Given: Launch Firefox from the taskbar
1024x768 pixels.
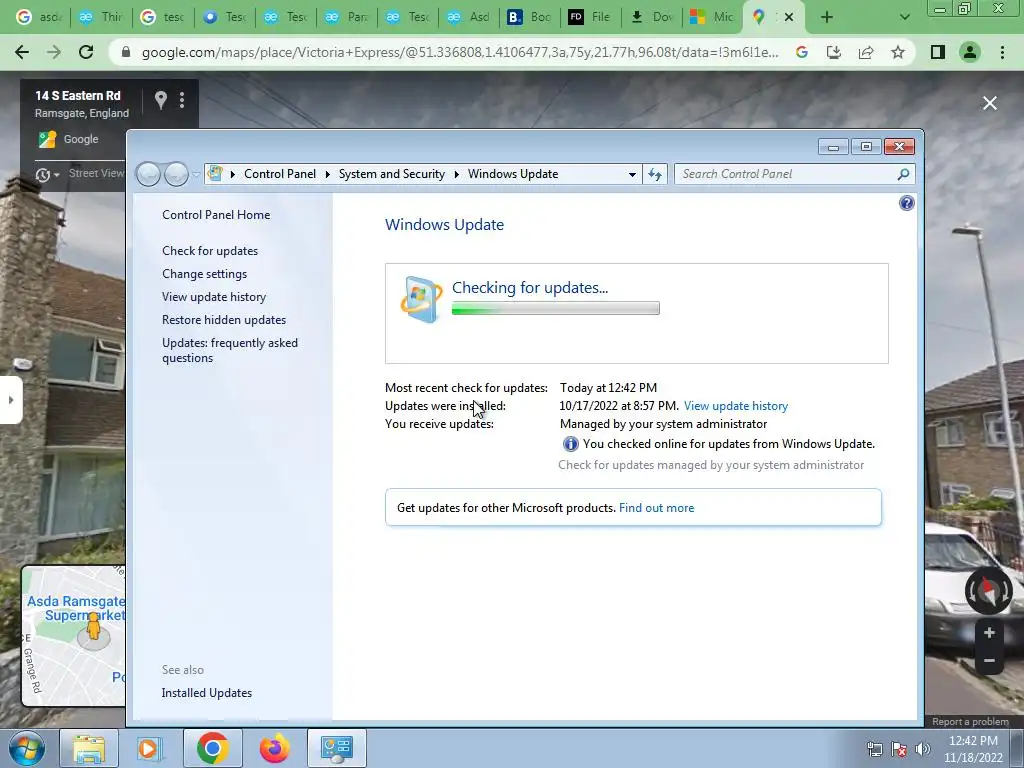Looking at the screenshot, I should [274, 748].
